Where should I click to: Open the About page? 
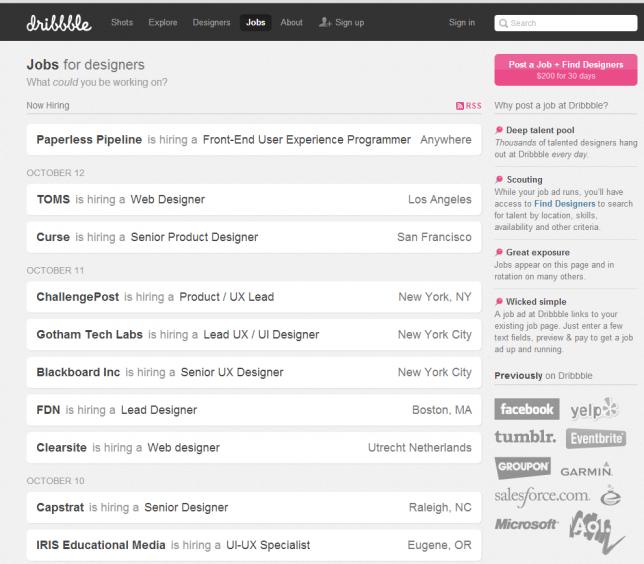[x=291, y=22]
